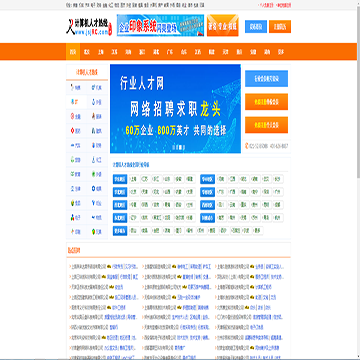
Task: Choose the 天津 city tag
Action: (145, 192)
